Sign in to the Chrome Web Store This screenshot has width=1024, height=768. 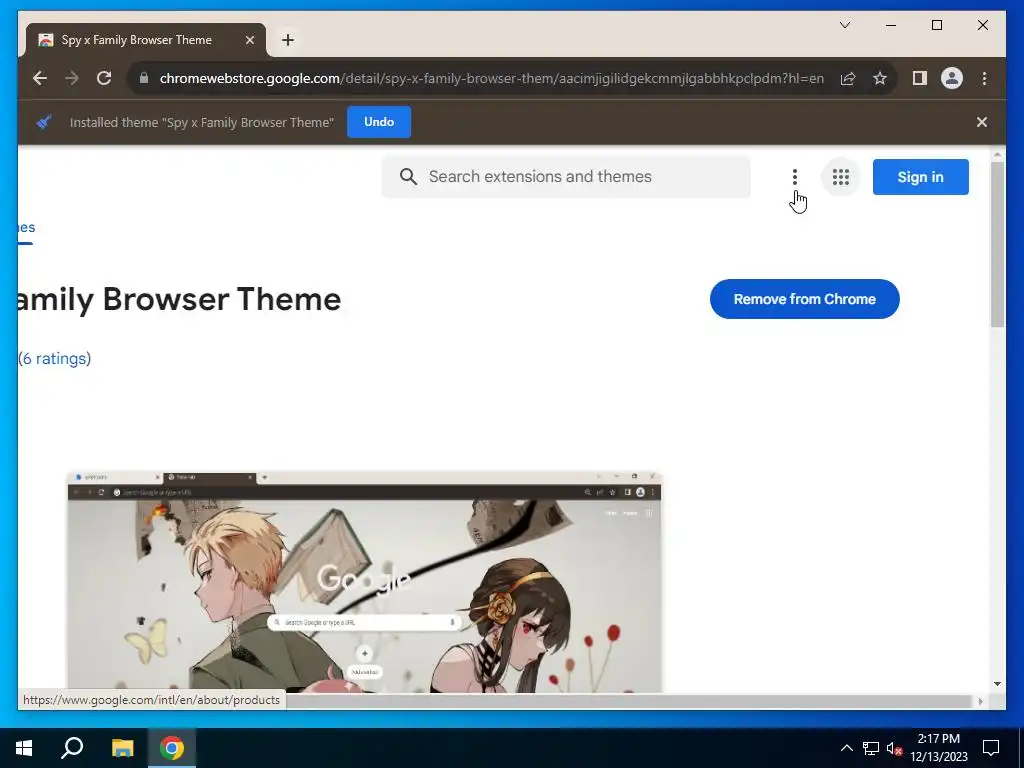pos(920,177)
